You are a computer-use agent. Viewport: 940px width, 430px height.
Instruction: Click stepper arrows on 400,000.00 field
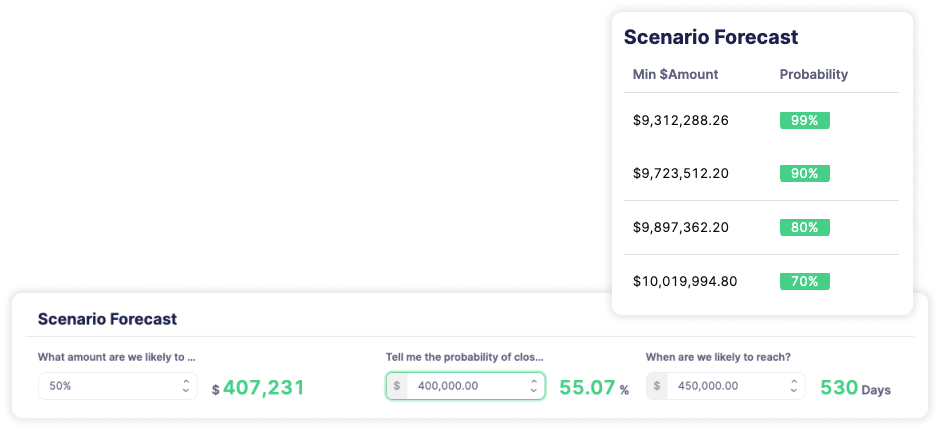click(534, 386)
